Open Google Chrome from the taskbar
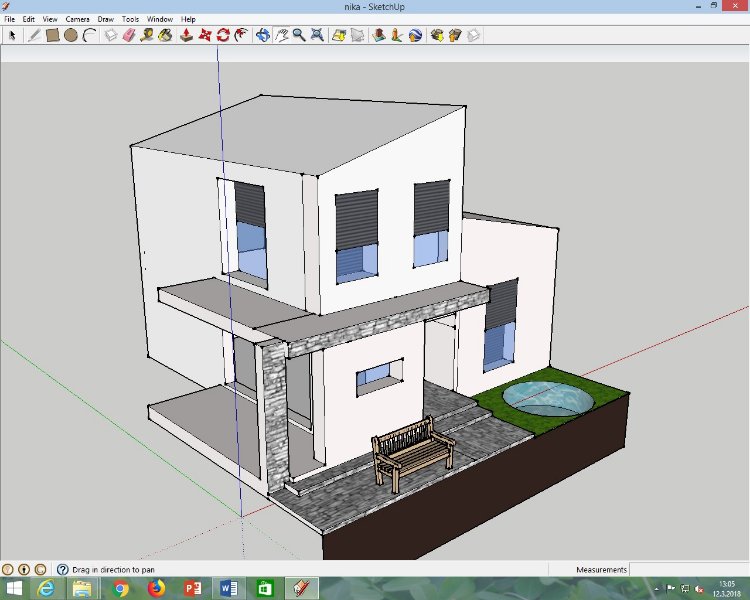This screenshot has width=750, height=600. (120, 589)
